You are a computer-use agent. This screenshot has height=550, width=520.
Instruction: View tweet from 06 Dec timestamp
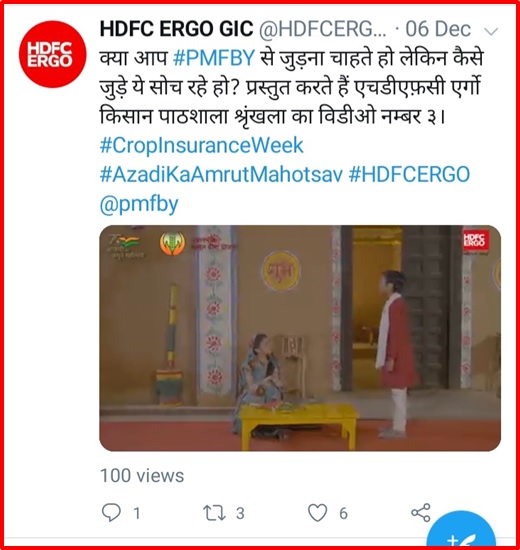tap(438, 29)
